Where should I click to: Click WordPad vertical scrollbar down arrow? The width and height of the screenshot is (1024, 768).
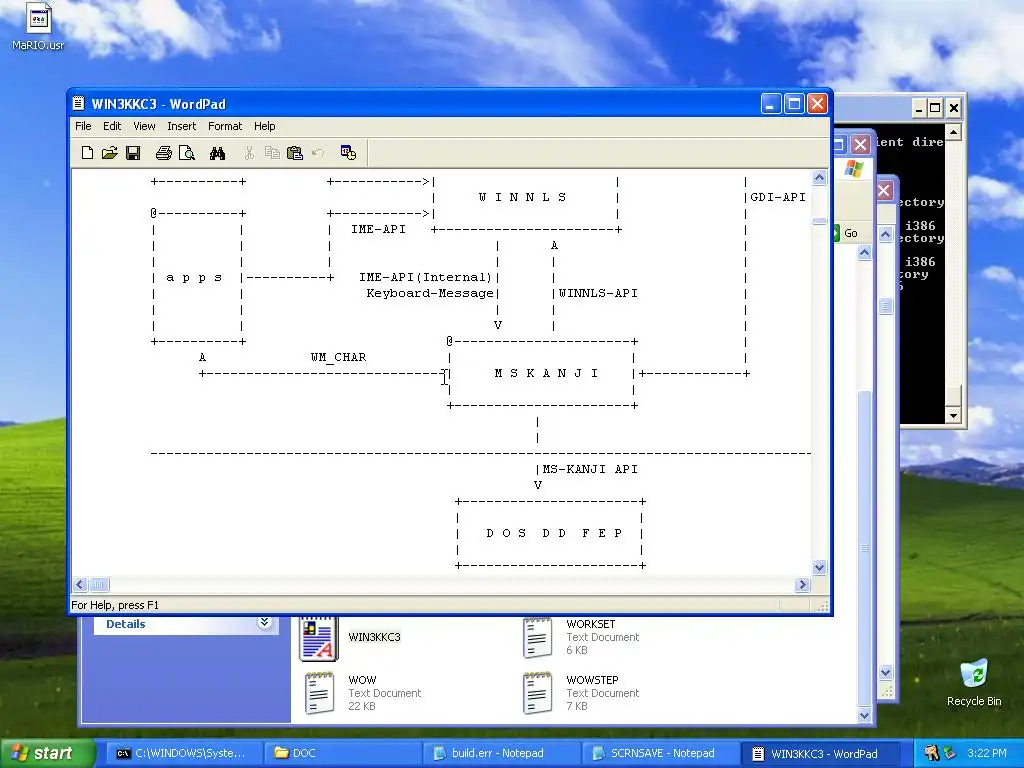(x=820, y=568)
